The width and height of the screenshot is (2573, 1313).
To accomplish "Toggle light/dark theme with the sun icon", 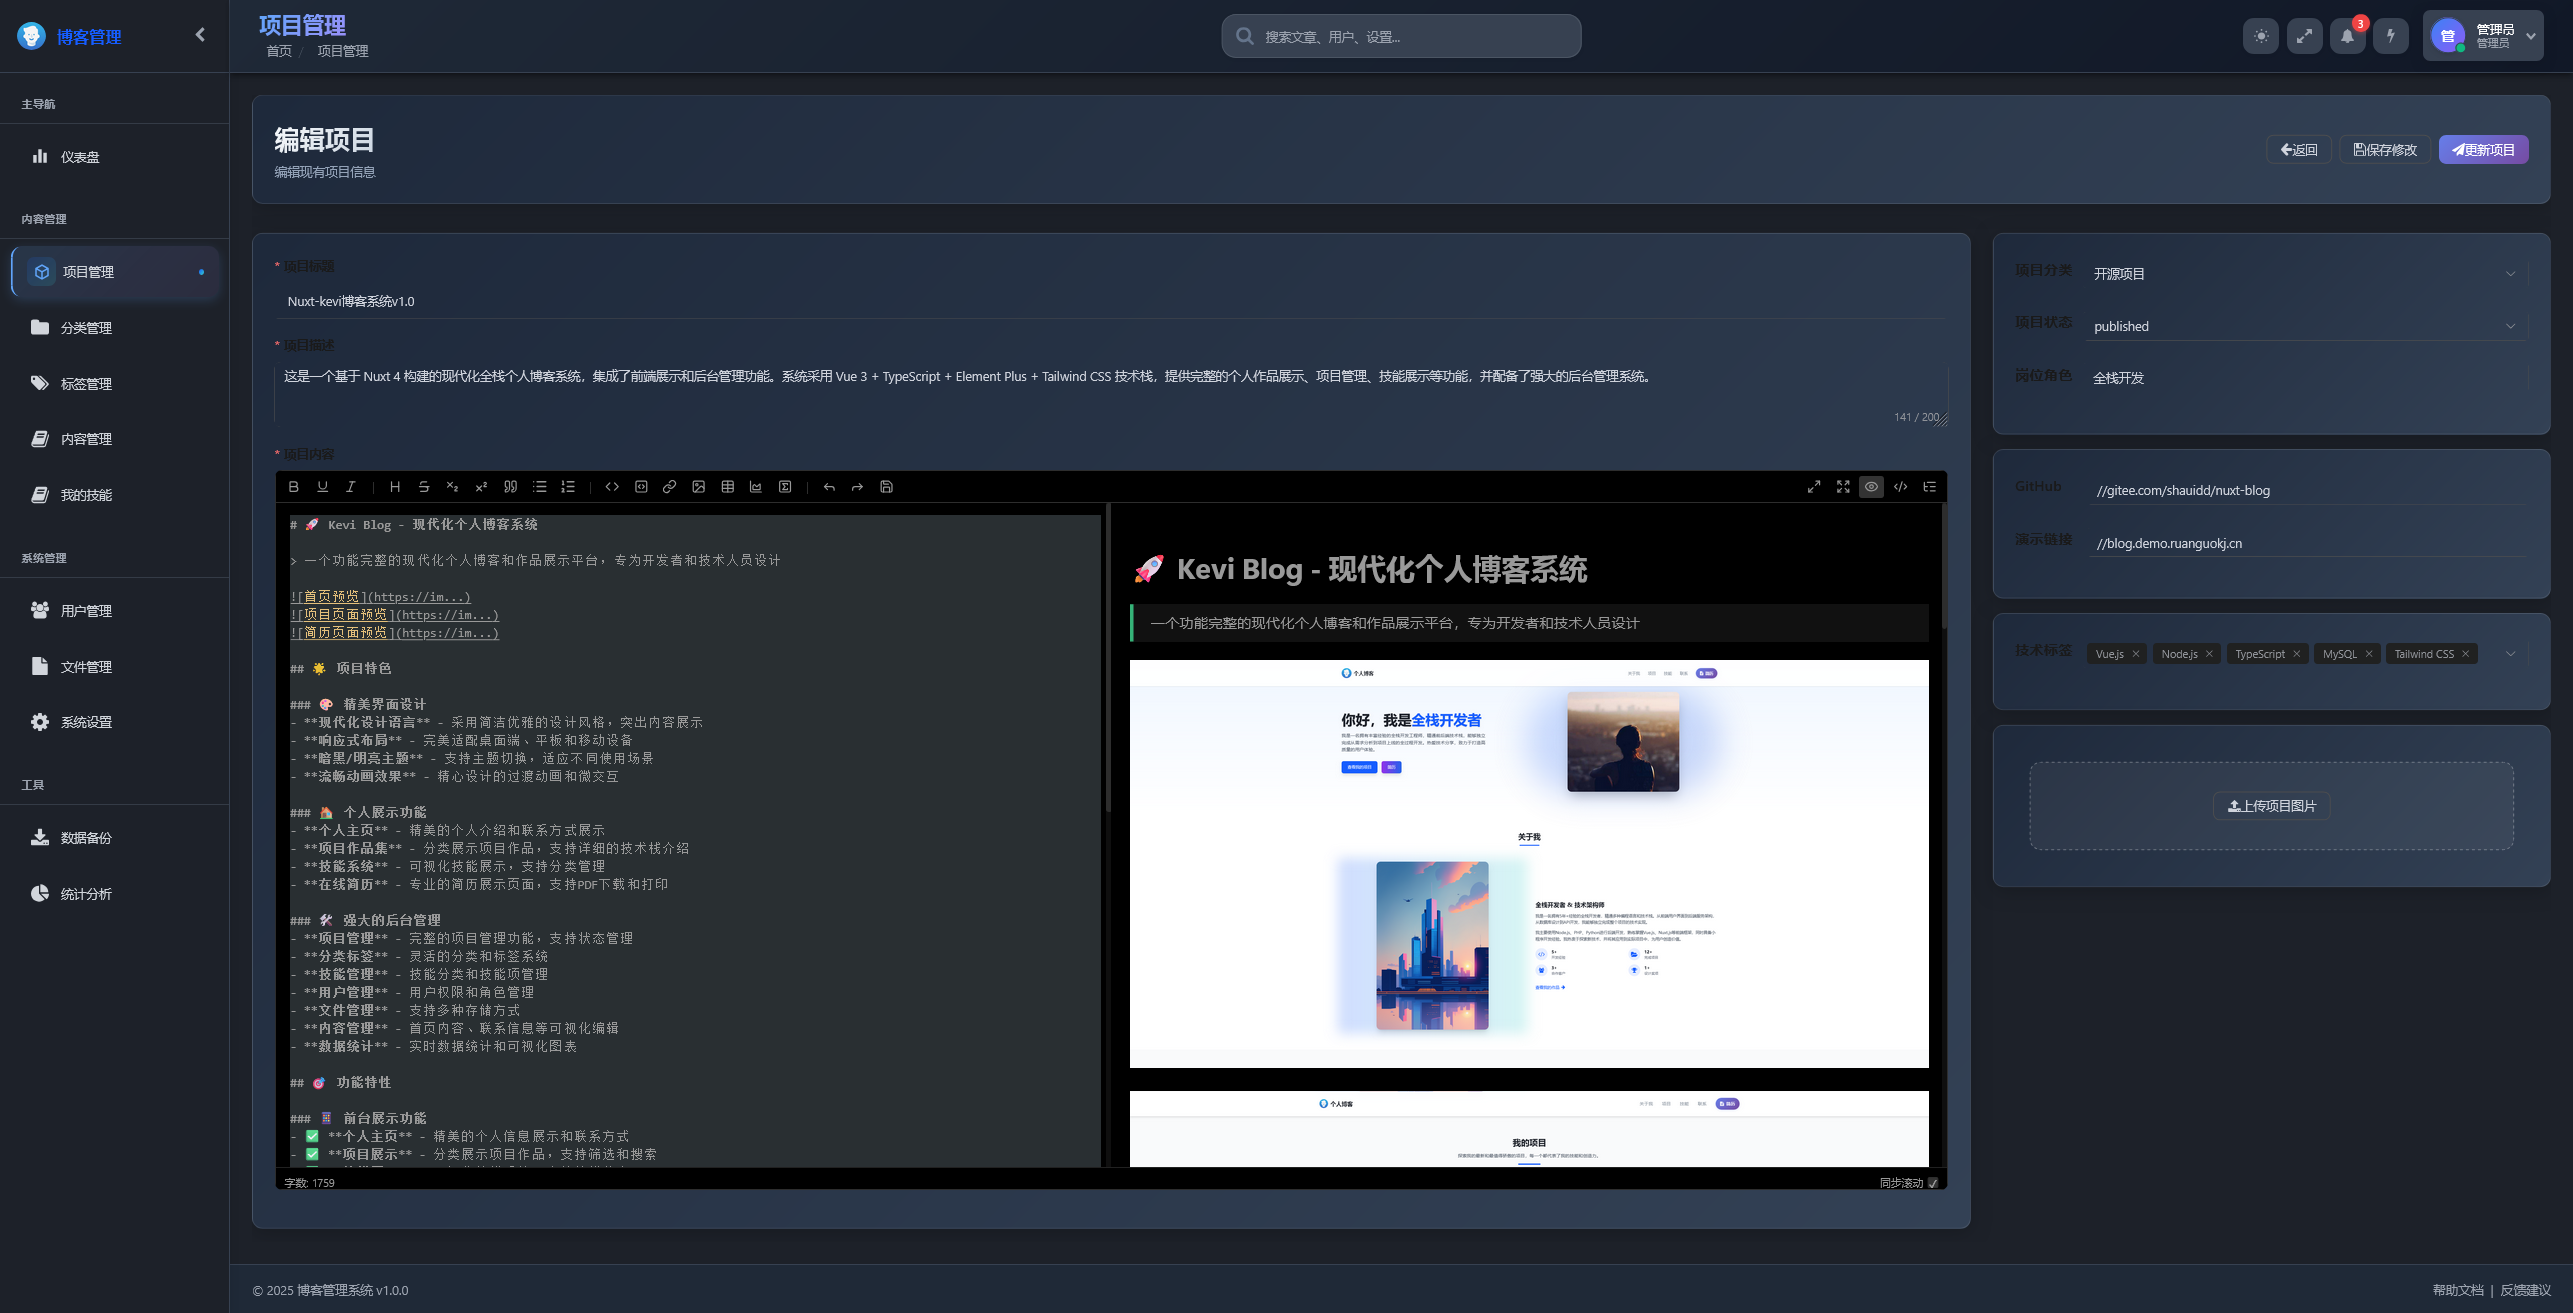I will [x=2261, y=36].
